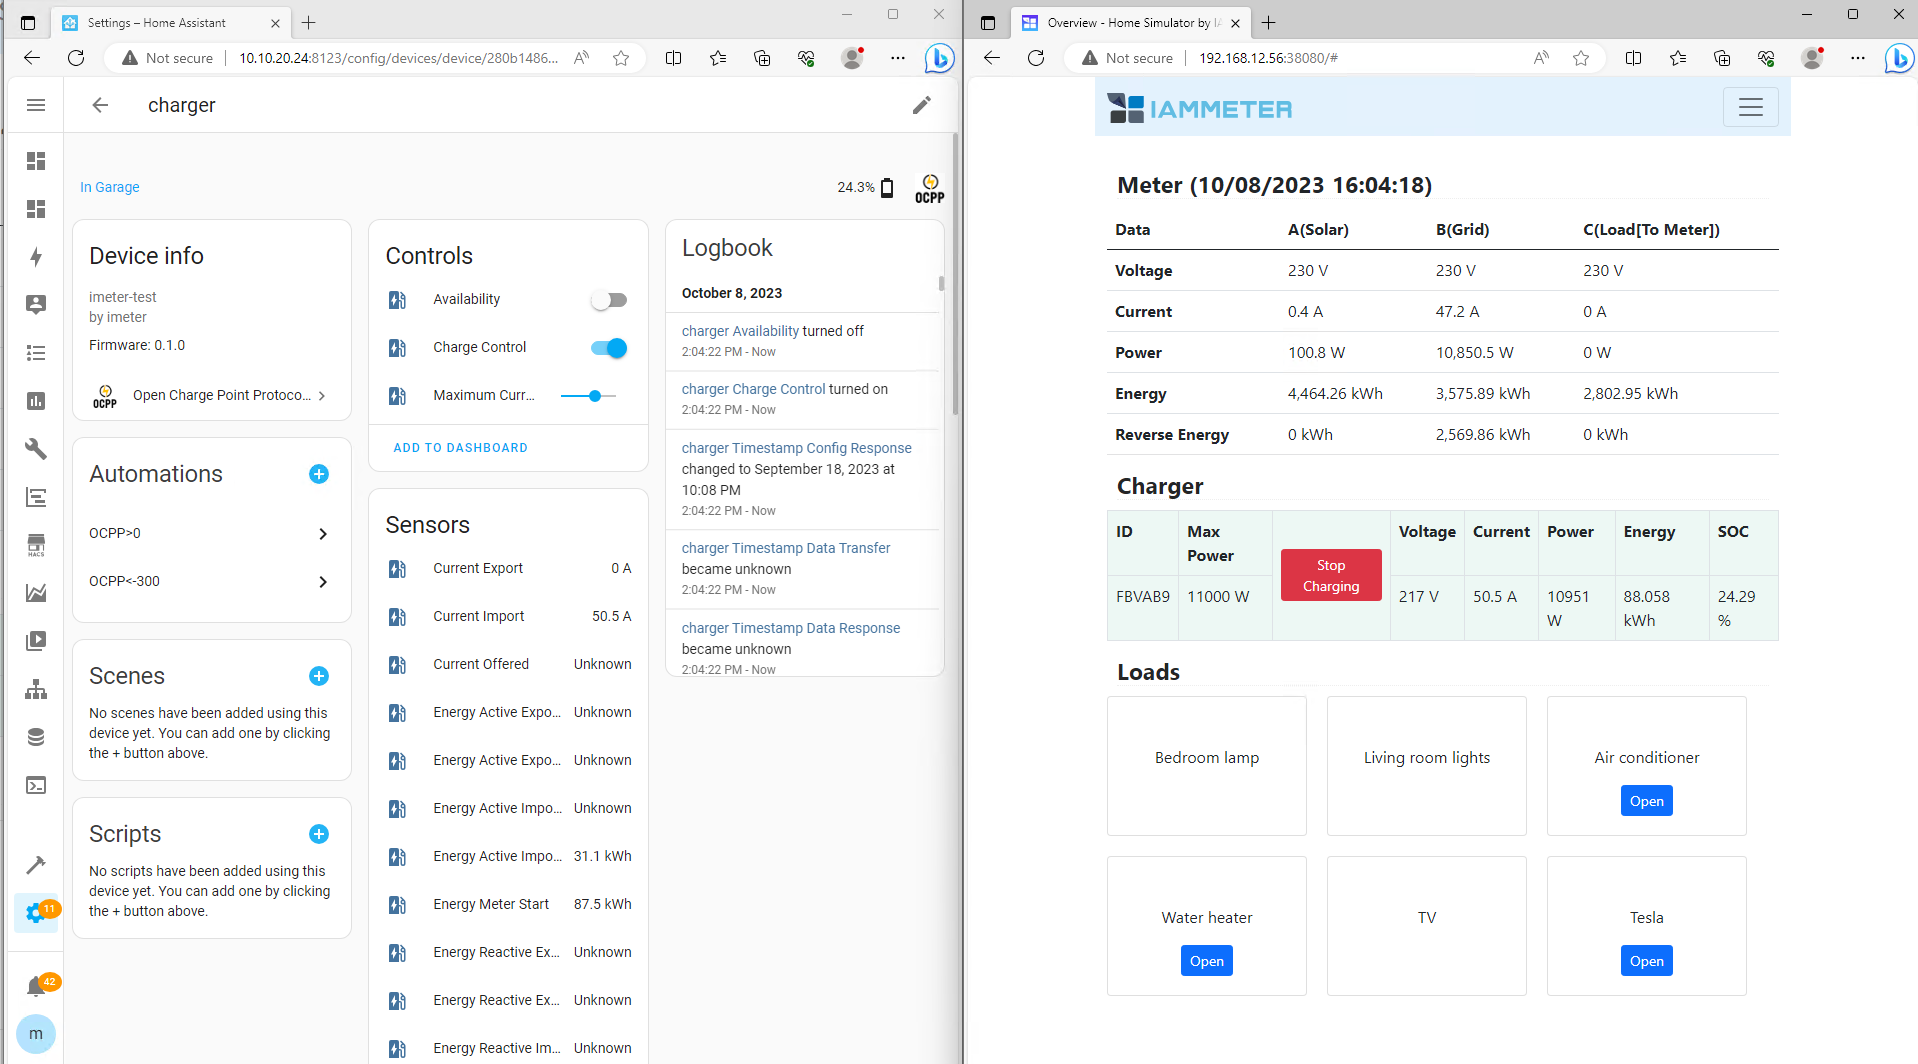This screenshot has height=1064, width=1918.
Task: Turn off the Charge Control switch
Action: pyautogui.click(x=608, y=348)
